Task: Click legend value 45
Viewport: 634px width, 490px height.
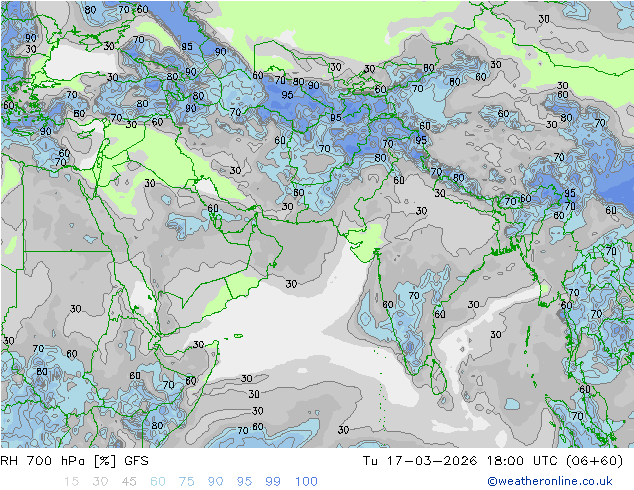Action: [x=129, y=482]
